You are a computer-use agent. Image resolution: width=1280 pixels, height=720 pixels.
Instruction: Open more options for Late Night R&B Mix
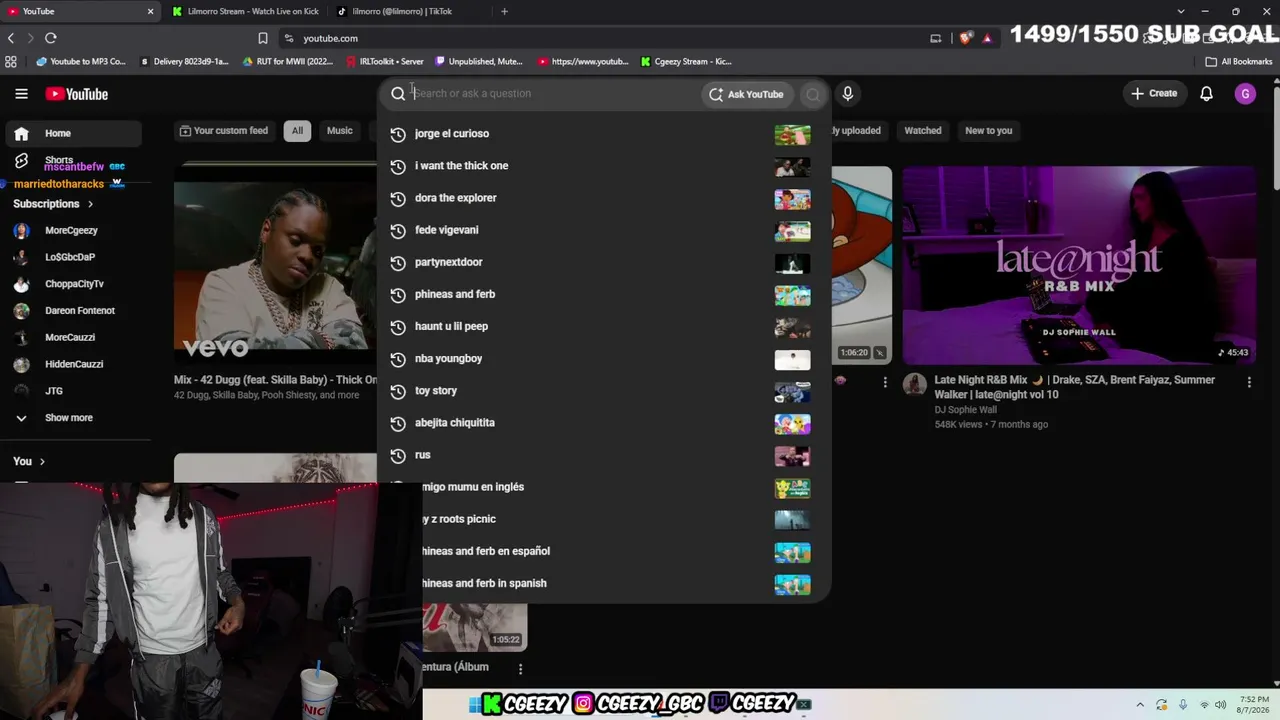coord(1249,382)
